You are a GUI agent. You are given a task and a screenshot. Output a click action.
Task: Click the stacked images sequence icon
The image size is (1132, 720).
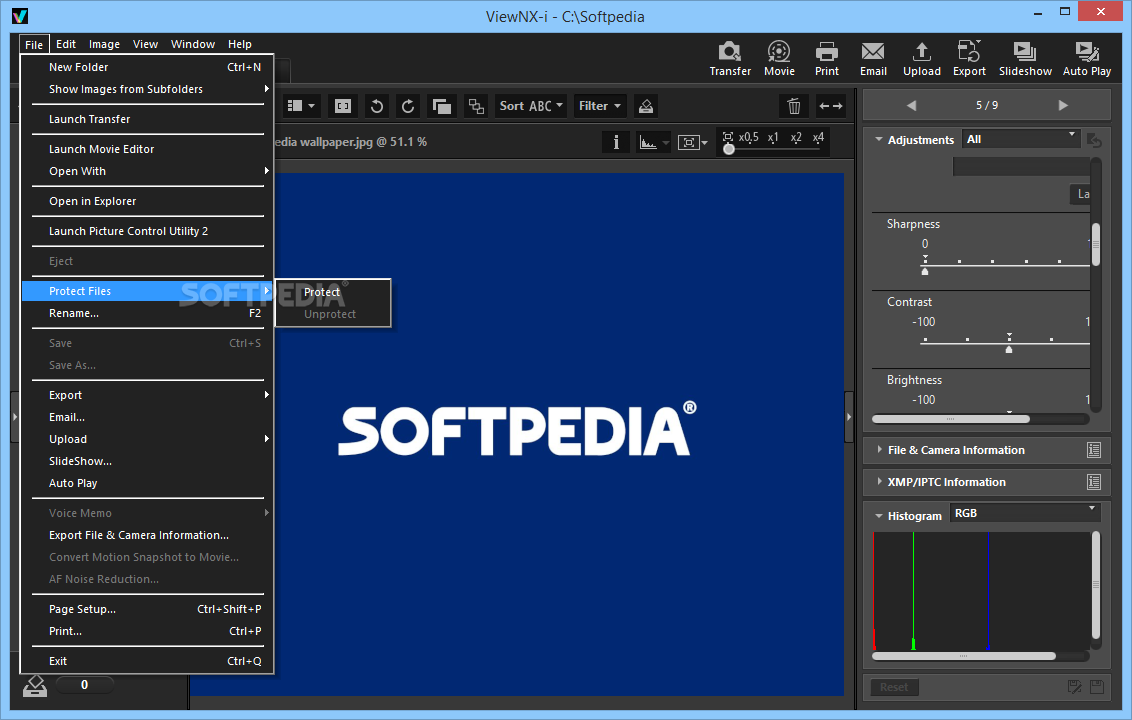[441, 106]
